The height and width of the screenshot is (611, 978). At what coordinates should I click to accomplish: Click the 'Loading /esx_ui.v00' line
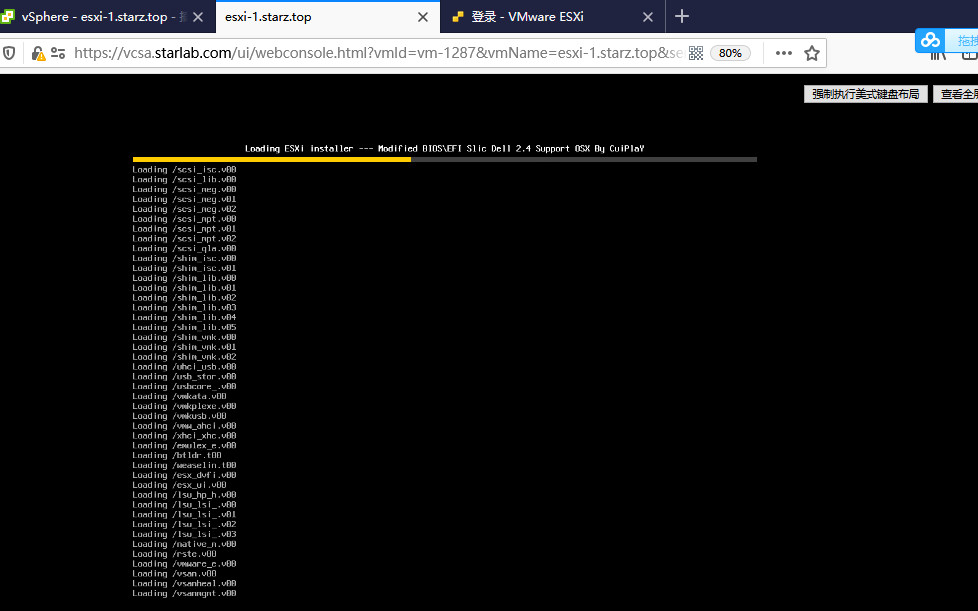(x=179, y=485)
